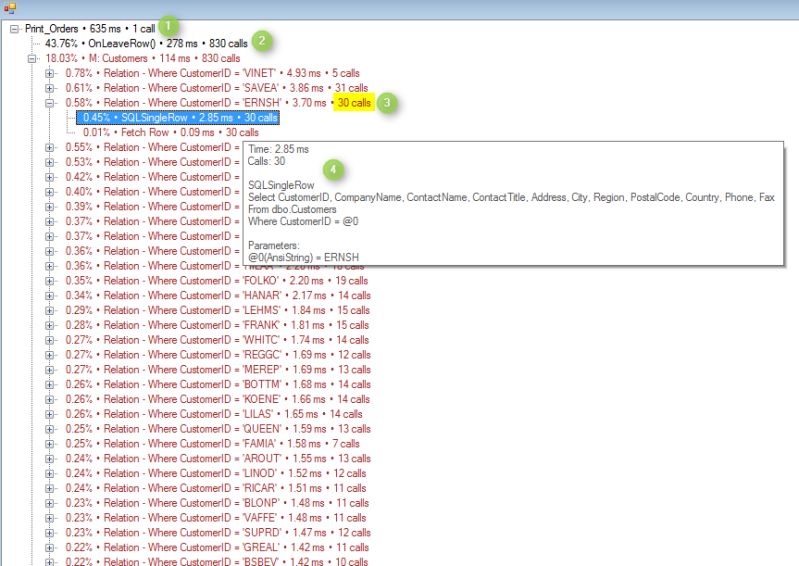Collapse the M: Customers node
Viewport: 799px width, 566px height.
point(32,59)
